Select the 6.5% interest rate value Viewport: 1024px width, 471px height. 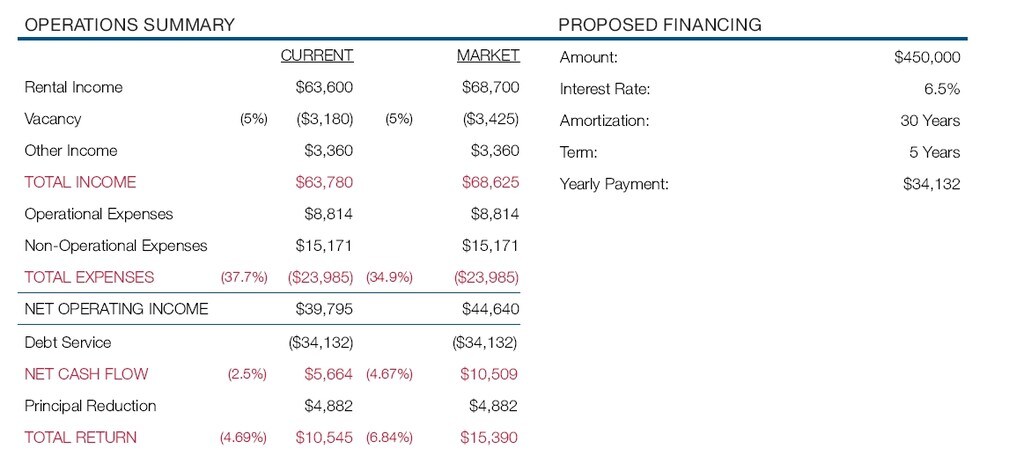(x=942, y=89)
